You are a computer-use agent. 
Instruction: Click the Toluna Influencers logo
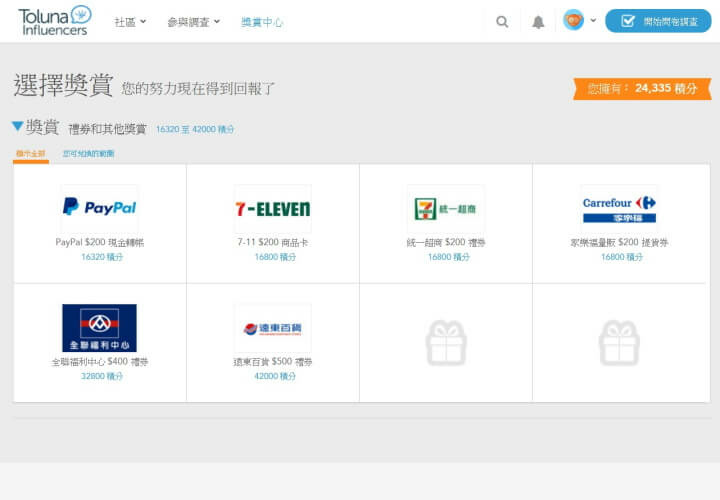pos(55,21)
